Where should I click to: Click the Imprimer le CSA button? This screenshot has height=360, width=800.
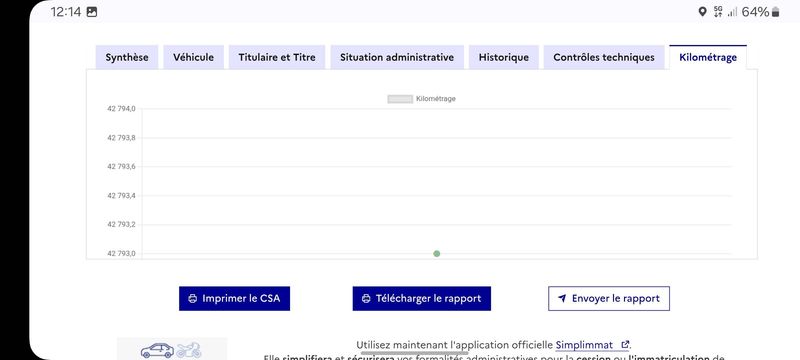coord(234,298)
